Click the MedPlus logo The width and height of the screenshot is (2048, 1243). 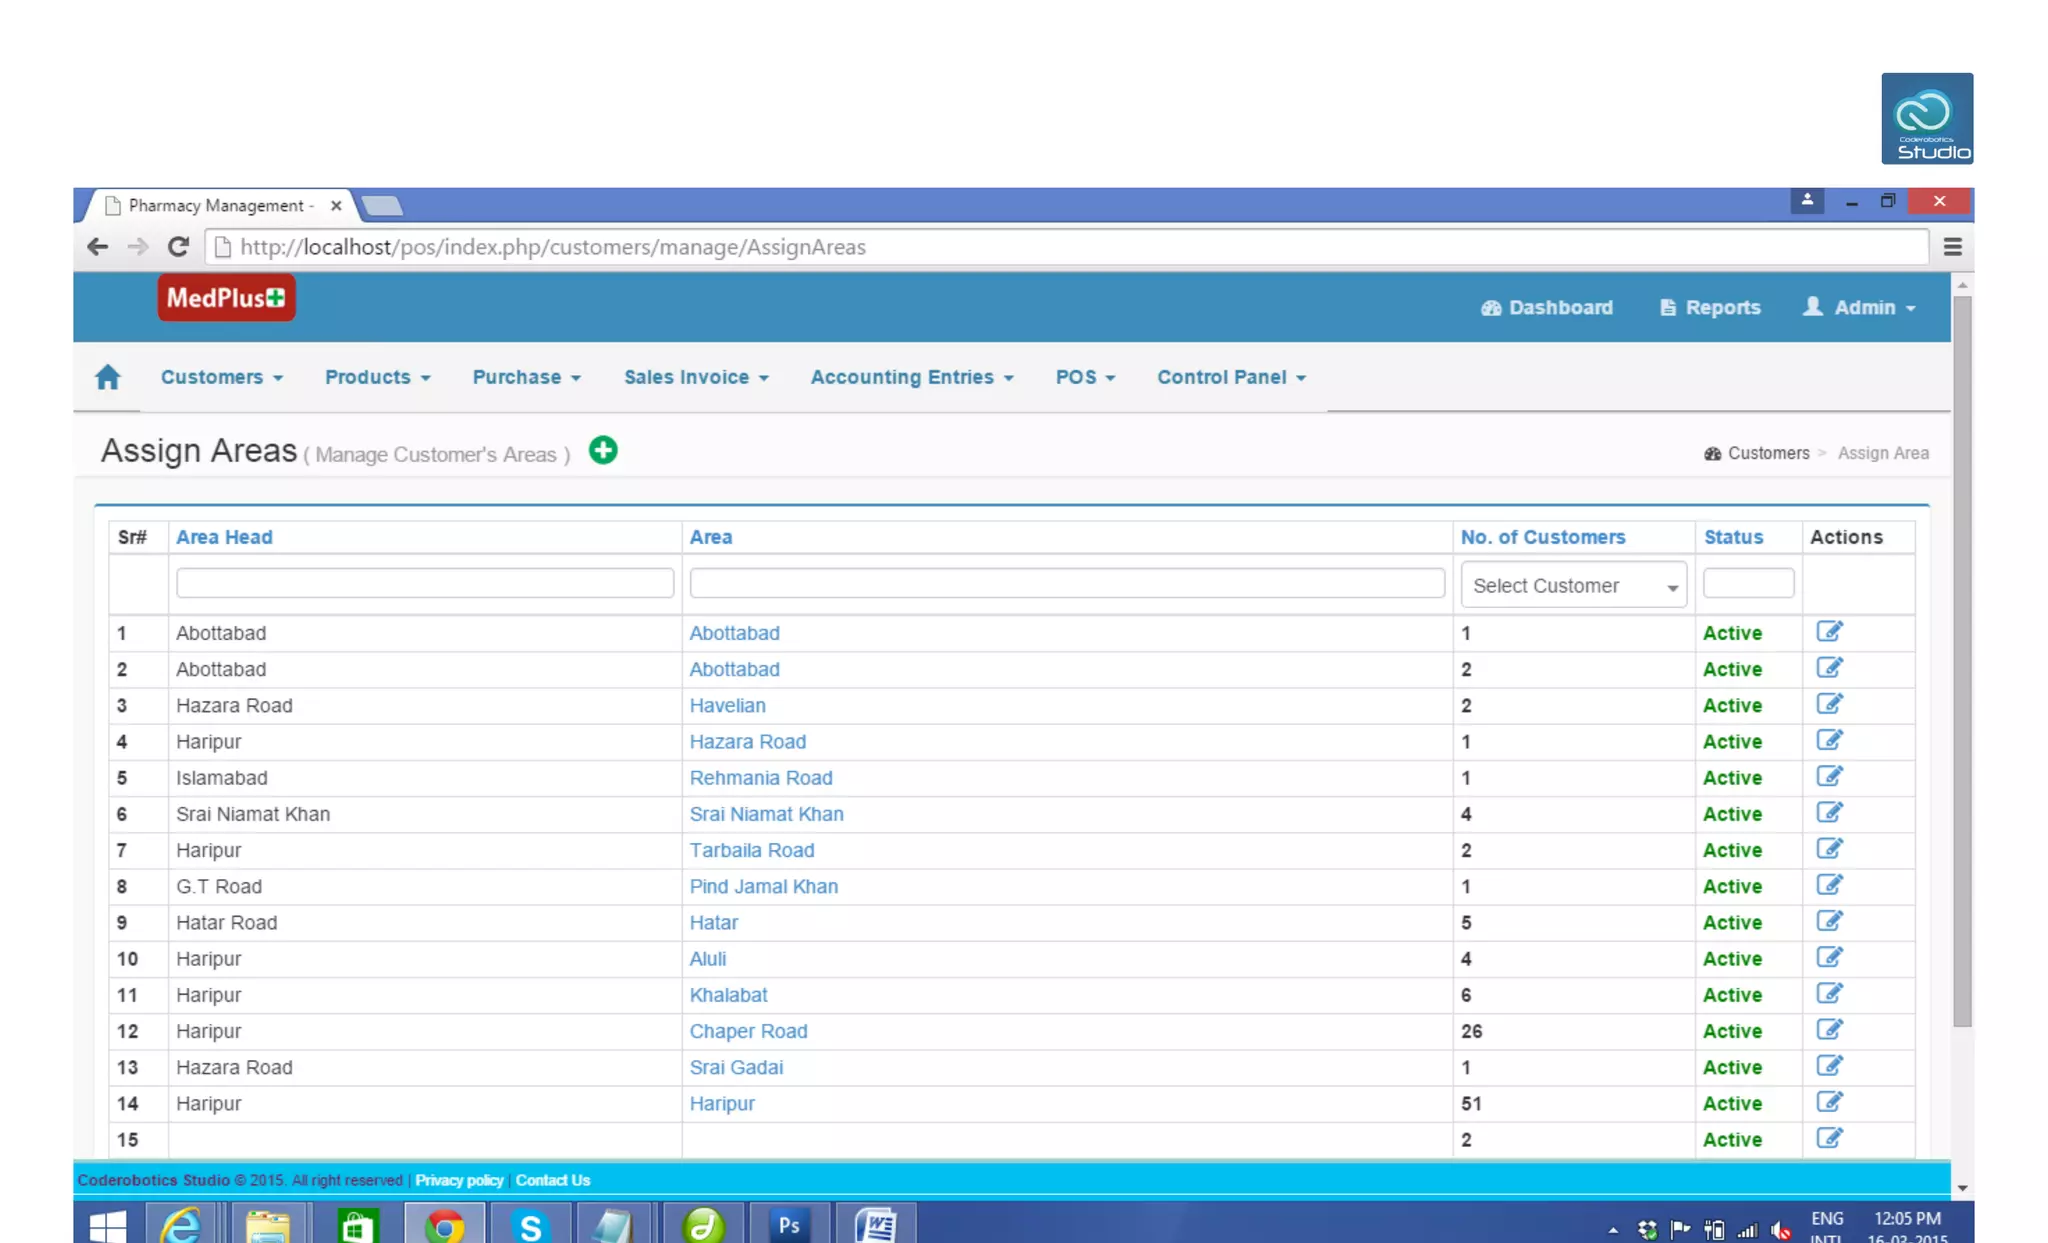pos(226,298)
